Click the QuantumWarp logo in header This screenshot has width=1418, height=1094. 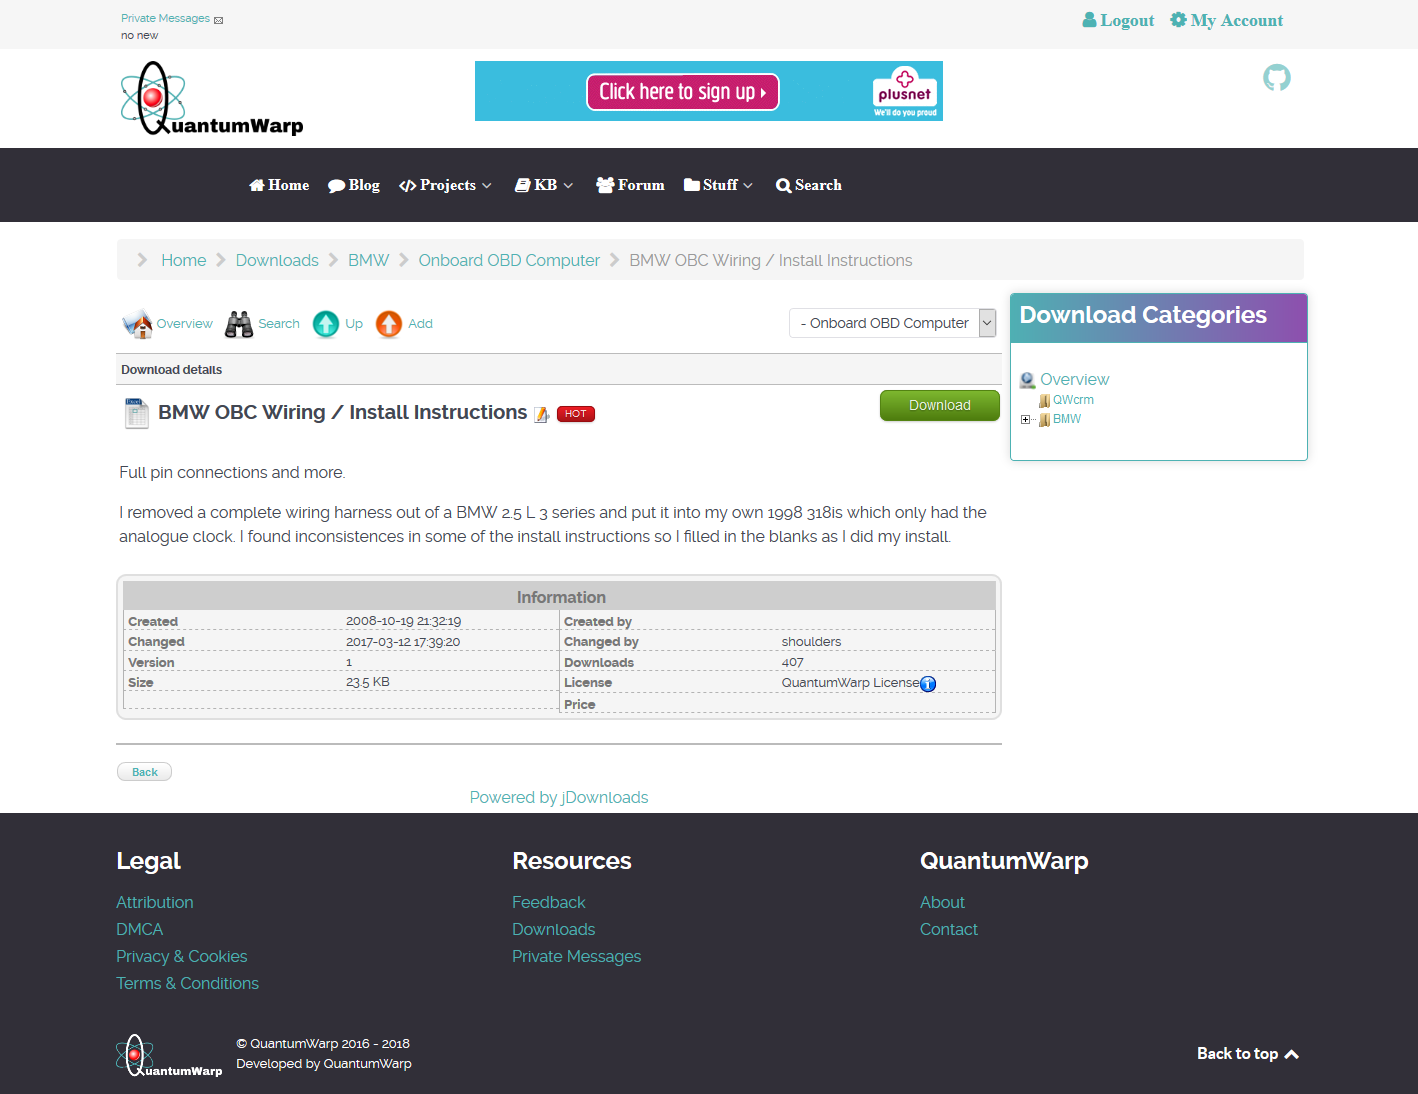(212, 99)
